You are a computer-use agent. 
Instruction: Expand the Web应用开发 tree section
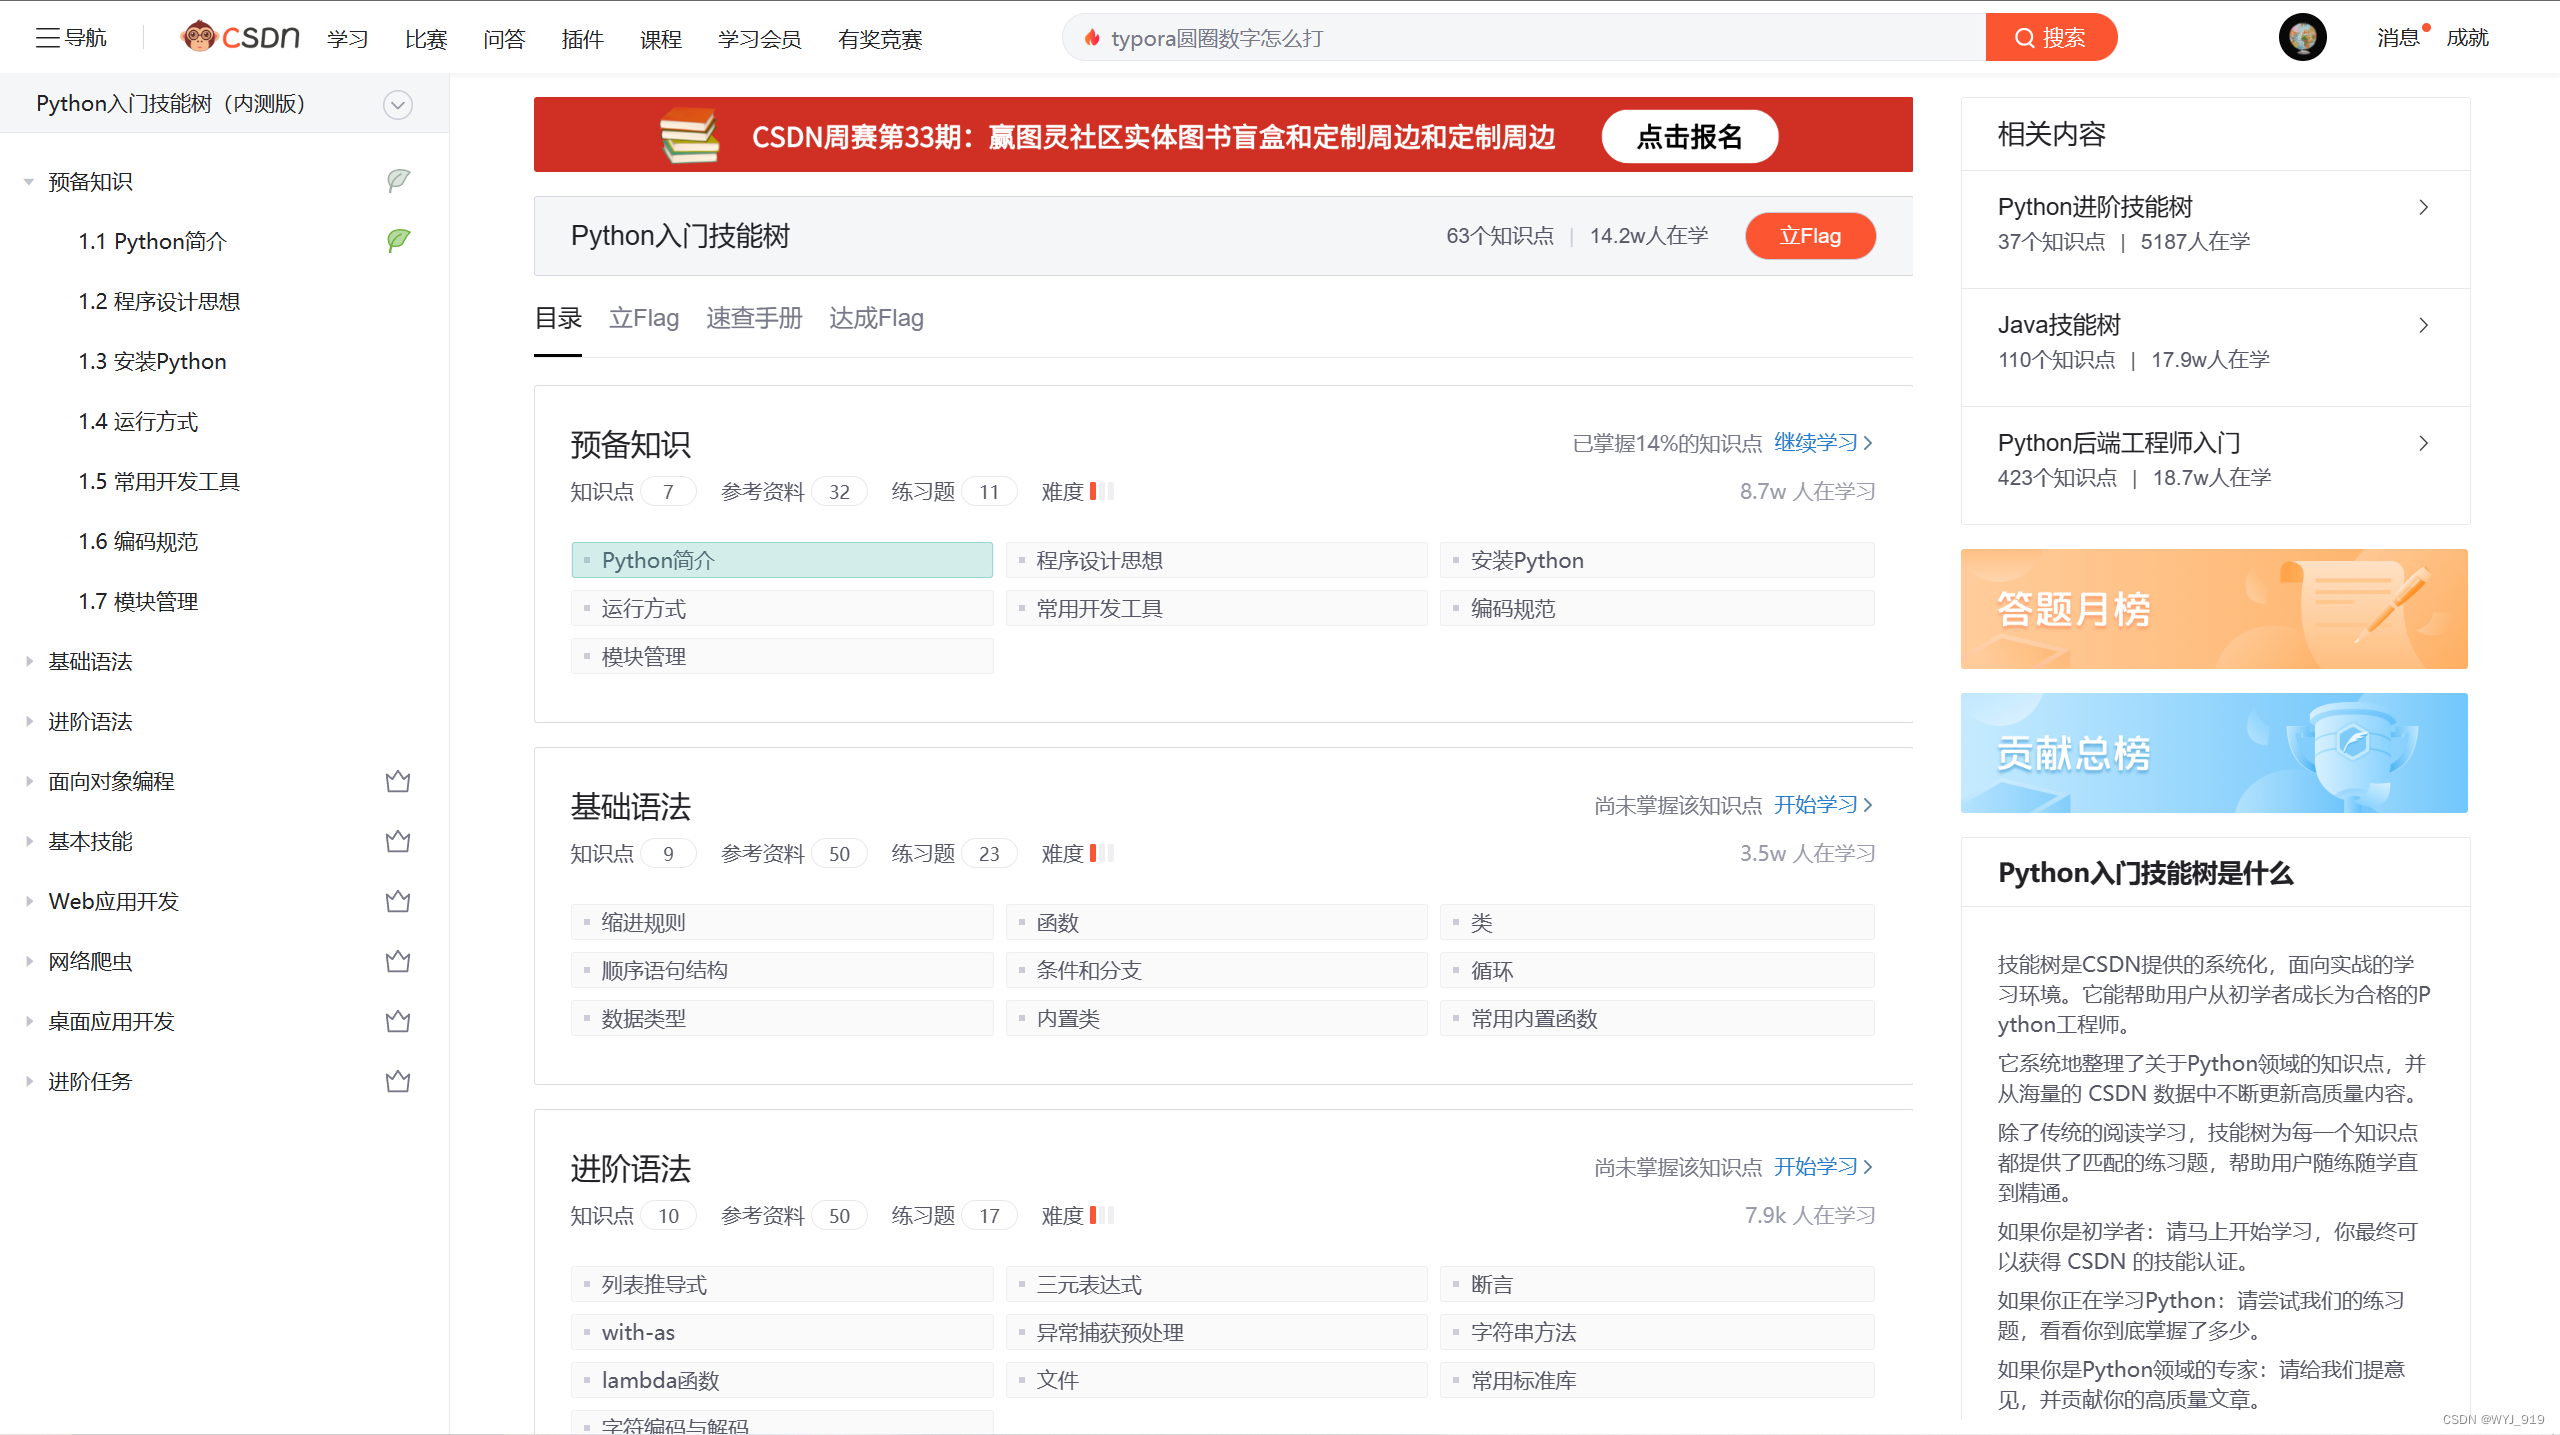pos(29,901)
